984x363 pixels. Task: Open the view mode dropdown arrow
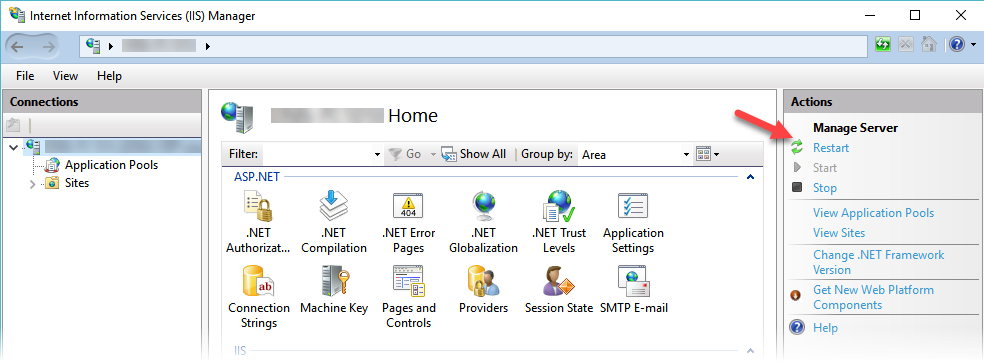(716, 154)
